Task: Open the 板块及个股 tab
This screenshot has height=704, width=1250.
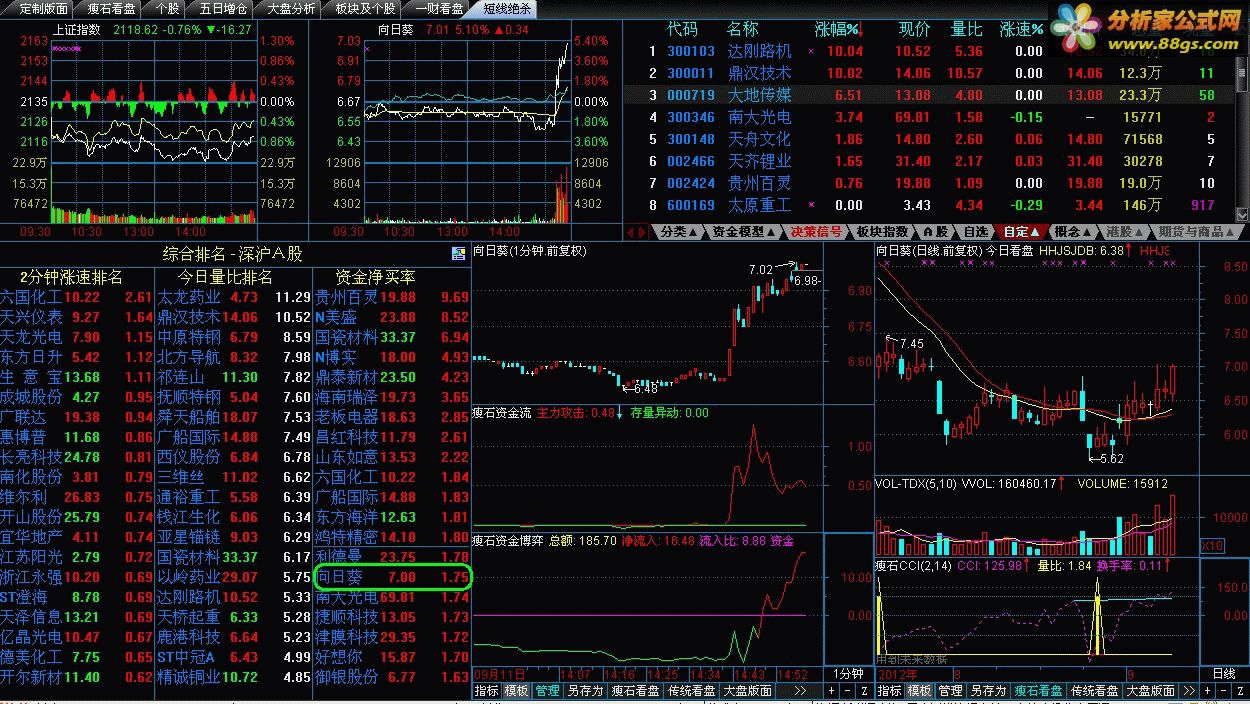Action: tap(365, 8)
